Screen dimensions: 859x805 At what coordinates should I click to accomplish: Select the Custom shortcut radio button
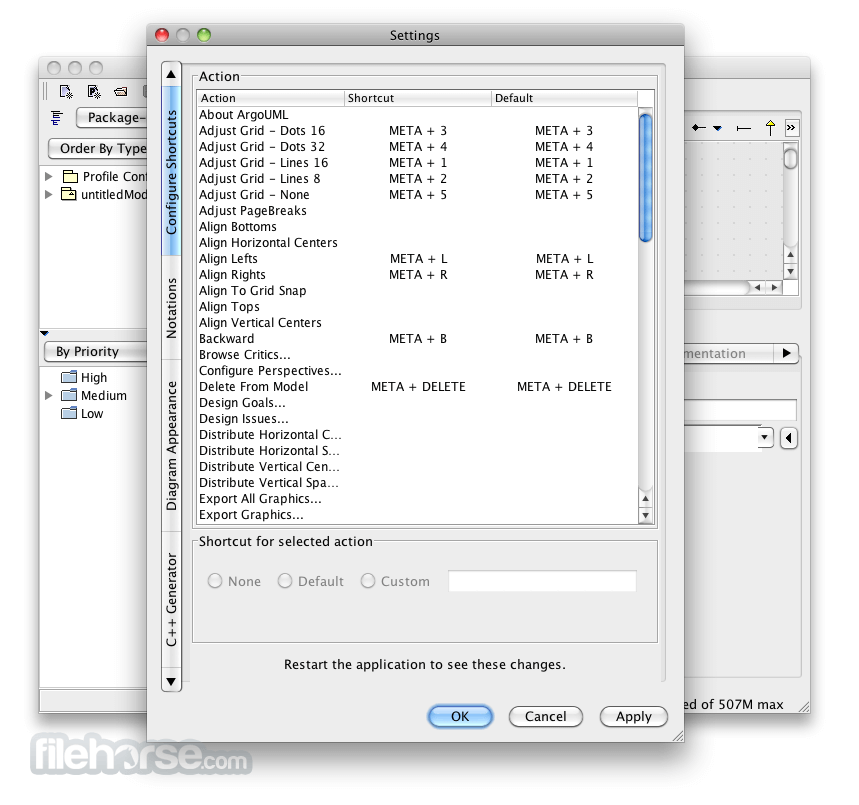[x=367, y=581]
